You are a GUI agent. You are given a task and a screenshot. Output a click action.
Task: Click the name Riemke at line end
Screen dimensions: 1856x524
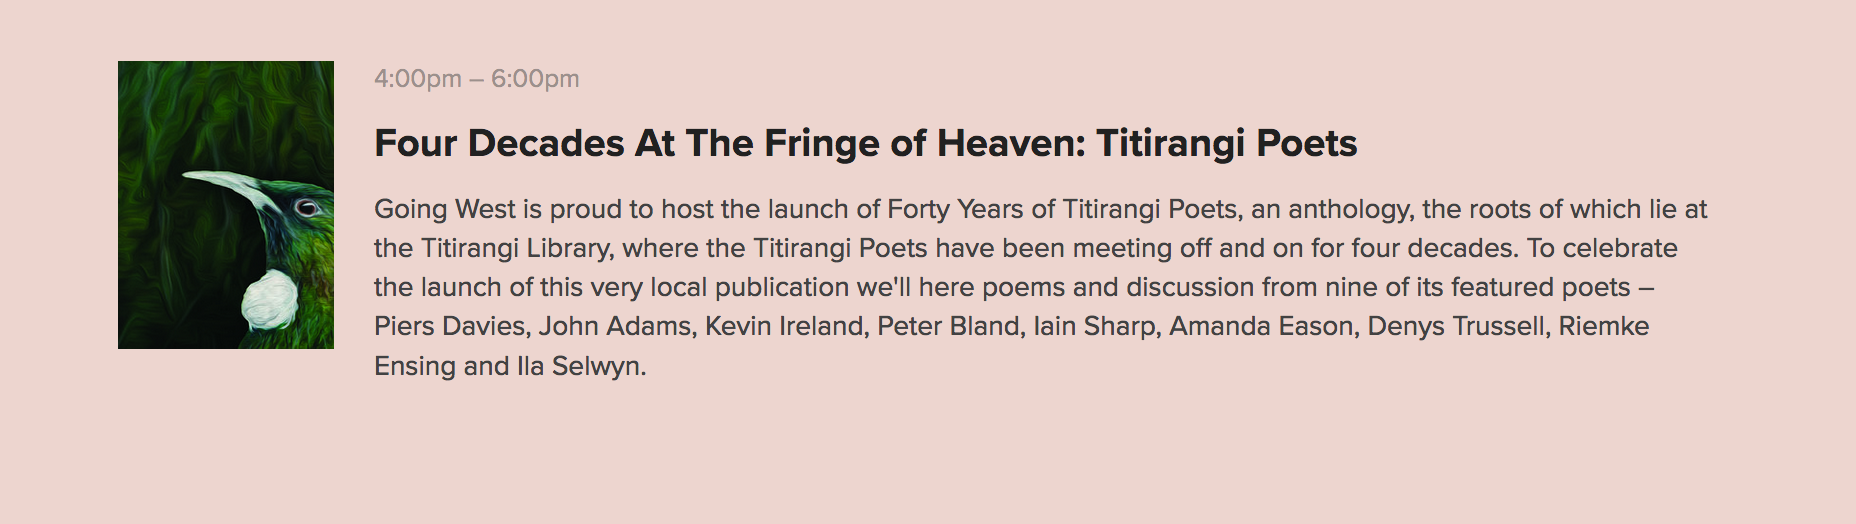(1604, 326)
